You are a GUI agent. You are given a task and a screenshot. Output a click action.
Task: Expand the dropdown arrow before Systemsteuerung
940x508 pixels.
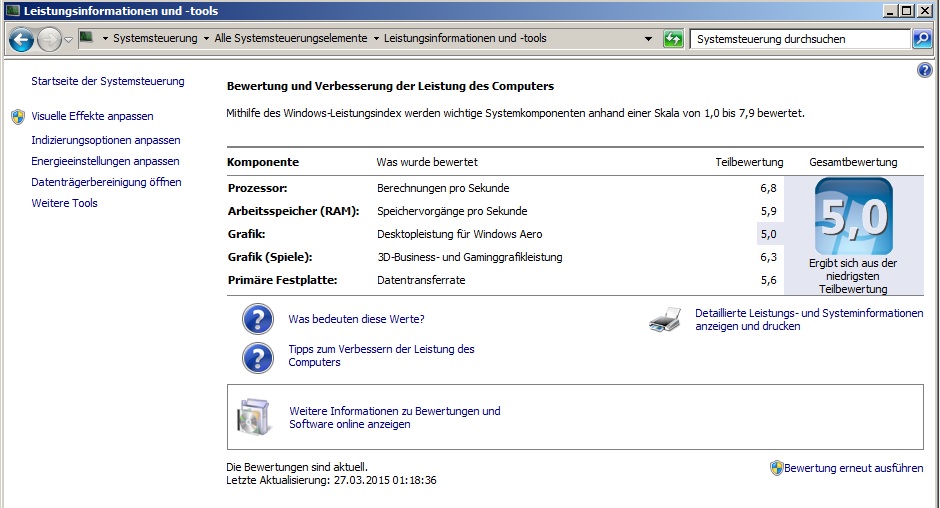pyautogui.click(x=105, y=38)
